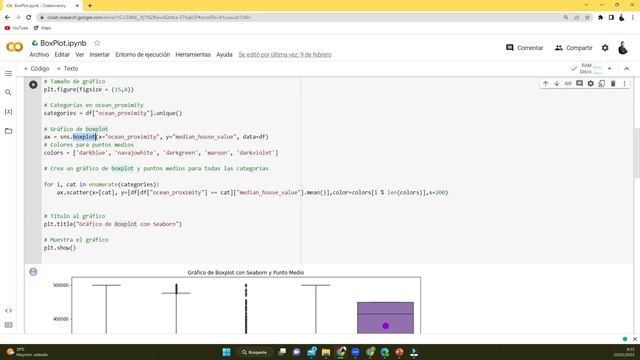Add a comment to the cell
Image resolution: width=640 pixels, height=360 pixels.
click(x=579, y=83)
